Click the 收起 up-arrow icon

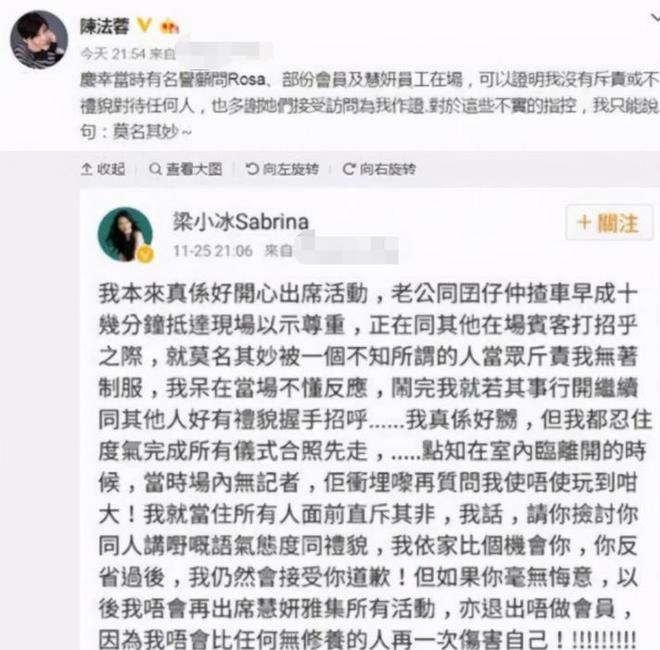tap(86, 169)
